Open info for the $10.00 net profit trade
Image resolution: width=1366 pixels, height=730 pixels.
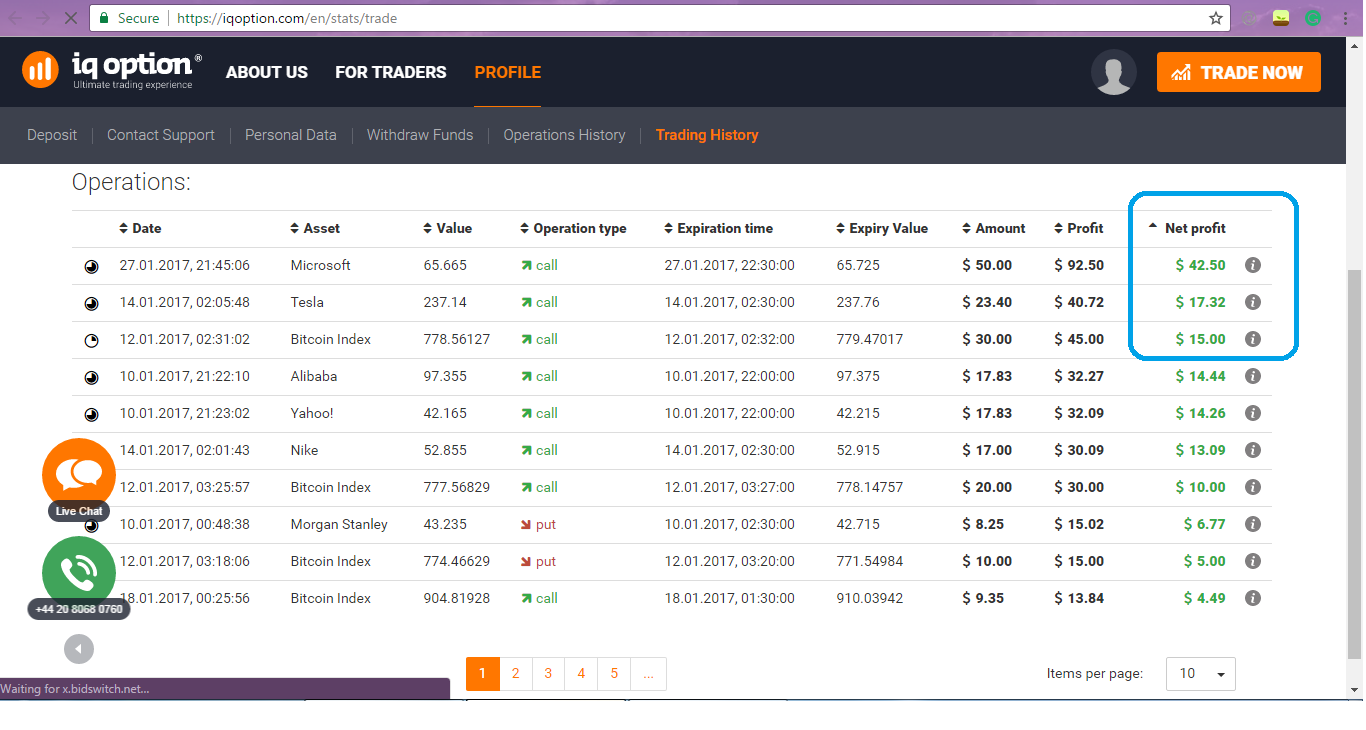point(1252,487)
